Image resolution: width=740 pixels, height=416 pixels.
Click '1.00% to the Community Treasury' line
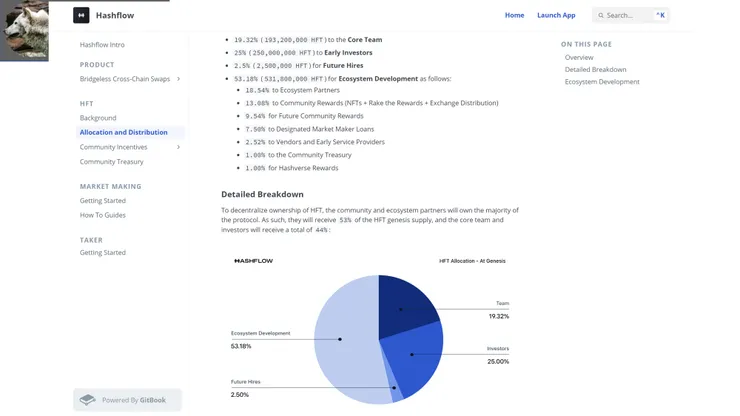298,155
